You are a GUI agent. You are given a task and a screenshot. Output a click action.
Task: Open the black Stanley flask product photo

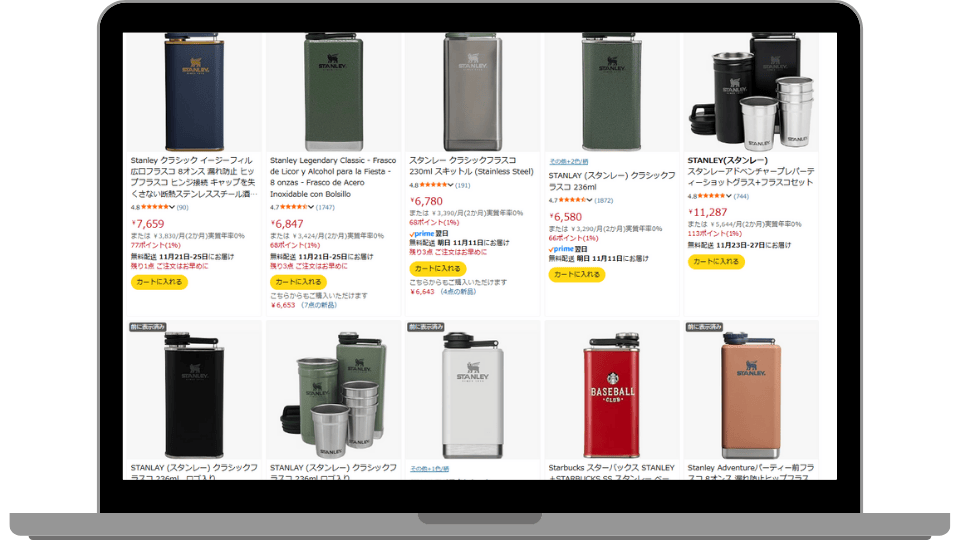(x=194, y=395)
